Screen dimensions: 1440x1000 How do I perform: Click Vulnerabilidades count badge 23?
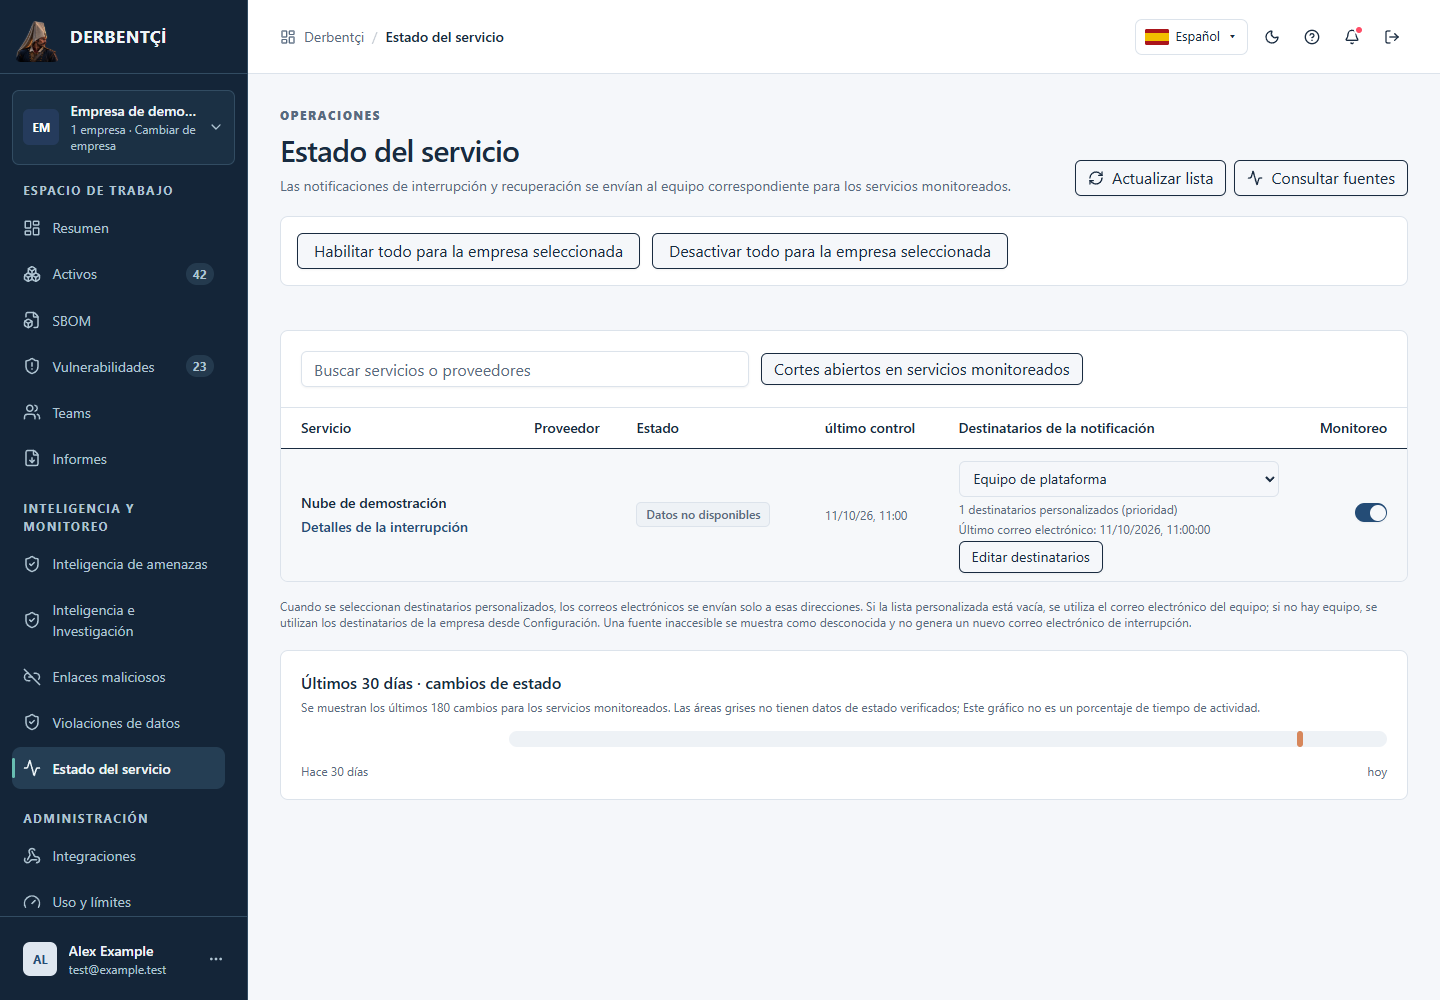coord(200,367)
